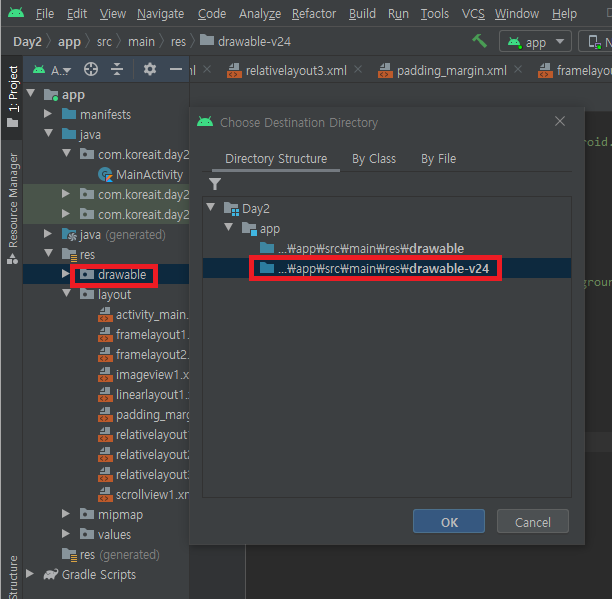Image resolution: width=612 pixels, height=599 pixels.
Task: Switch to padding_margin.xml editor tab
Action: pyautogui.click(x=443, y=71)
